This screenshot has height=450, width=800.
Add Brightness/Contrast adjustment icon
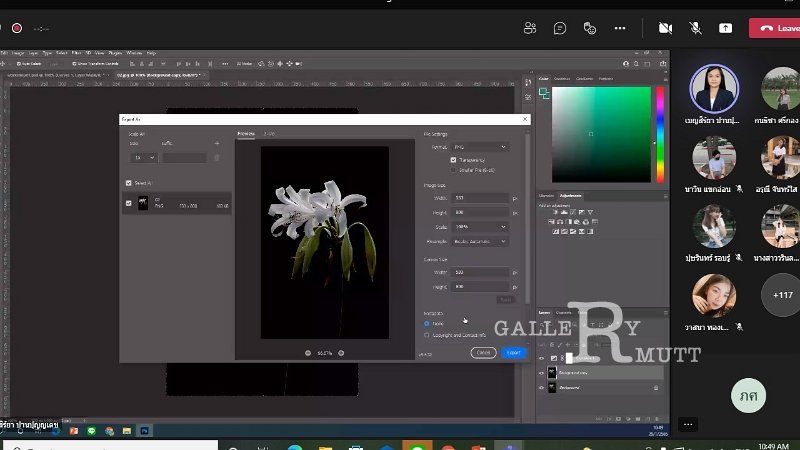coord(555,212)
